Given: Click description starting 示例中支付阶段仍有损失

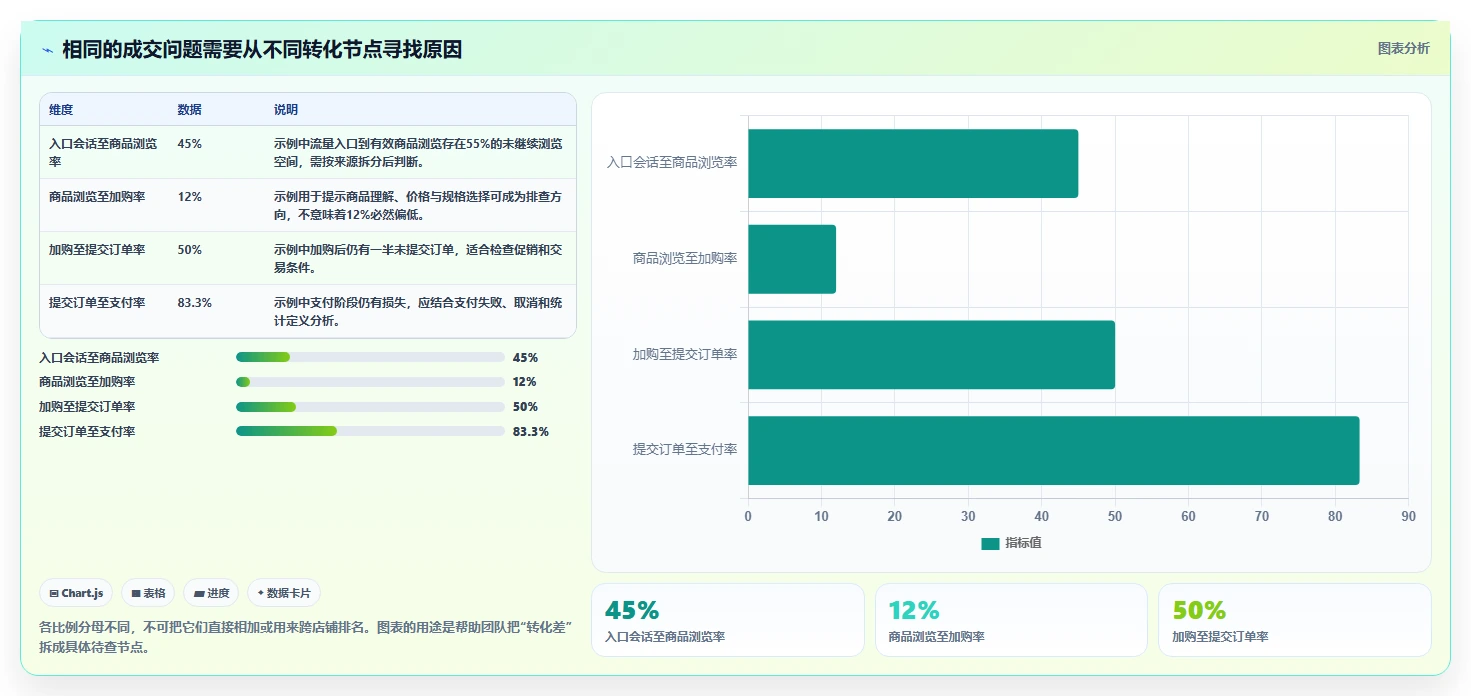Looking at the screenshot, I should click(418, 311).
